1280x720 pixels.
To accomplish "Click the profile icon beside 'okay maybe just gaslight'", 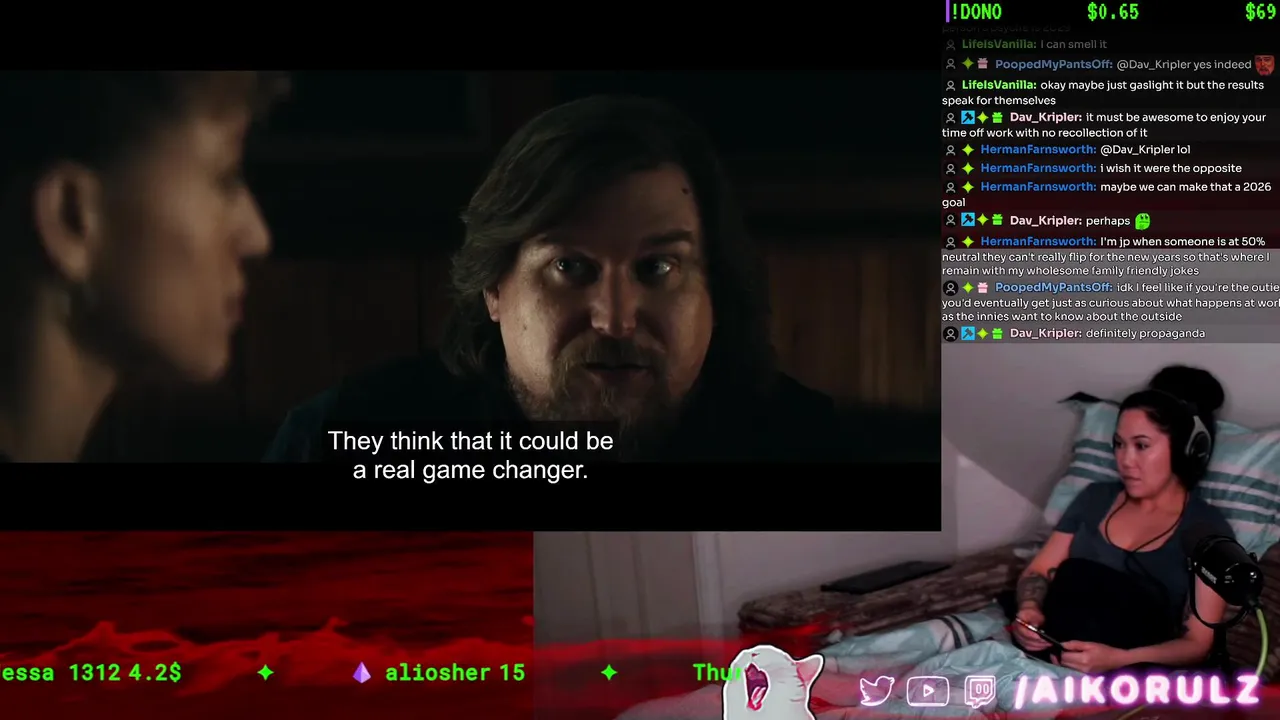I will [951, 86].
